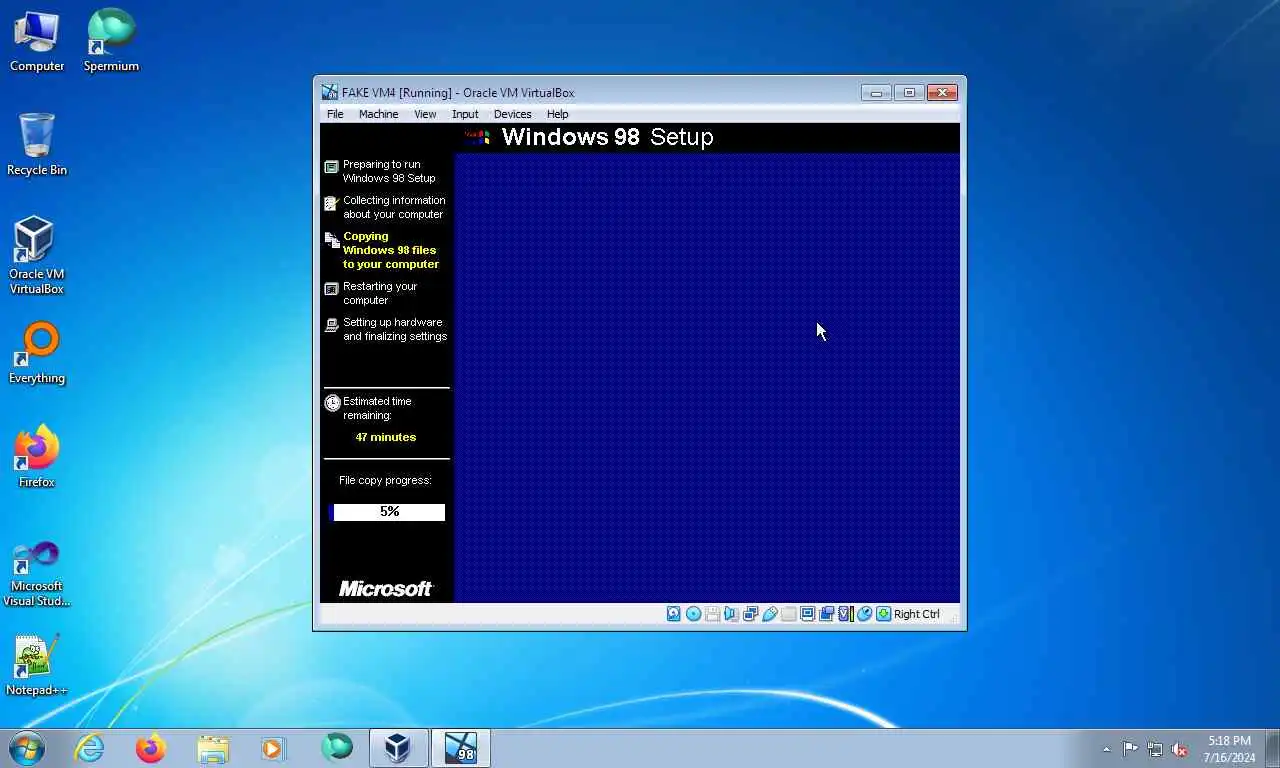Select the Recycle Bin desktop icon
The height and width of the screenshot is (768, 1280).
point(37,145)
